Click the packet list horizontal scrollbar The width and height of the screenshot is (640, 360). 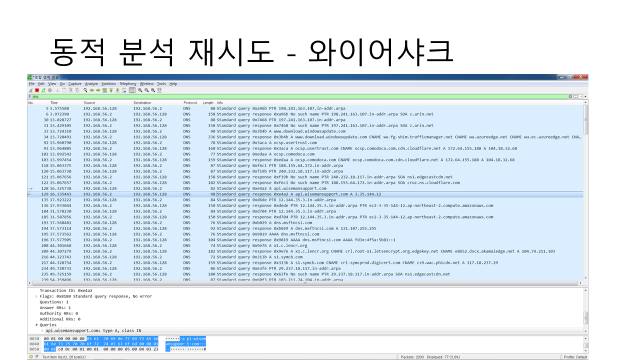305,283
